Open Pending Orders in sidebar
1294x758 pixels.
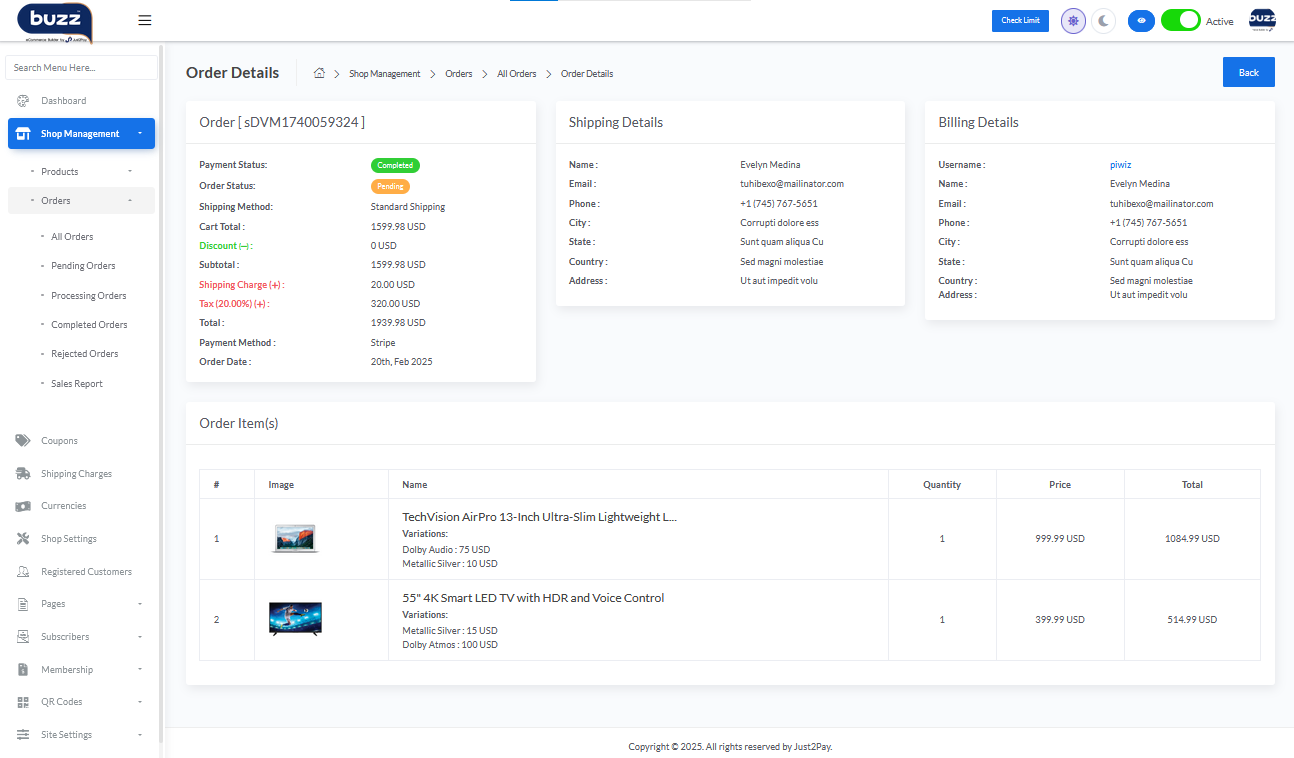pos(83,266)
